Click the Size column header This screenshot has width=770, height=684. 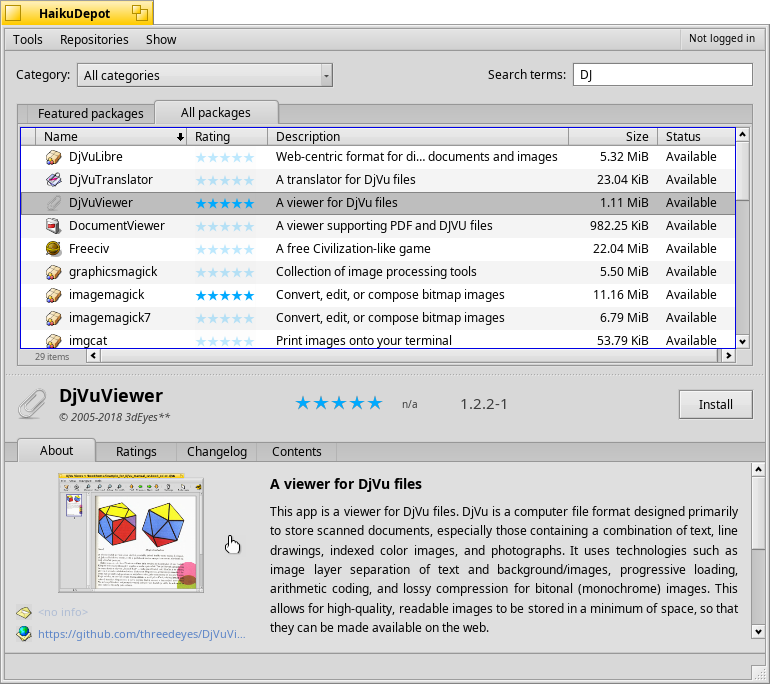click(x=613, y=137)
